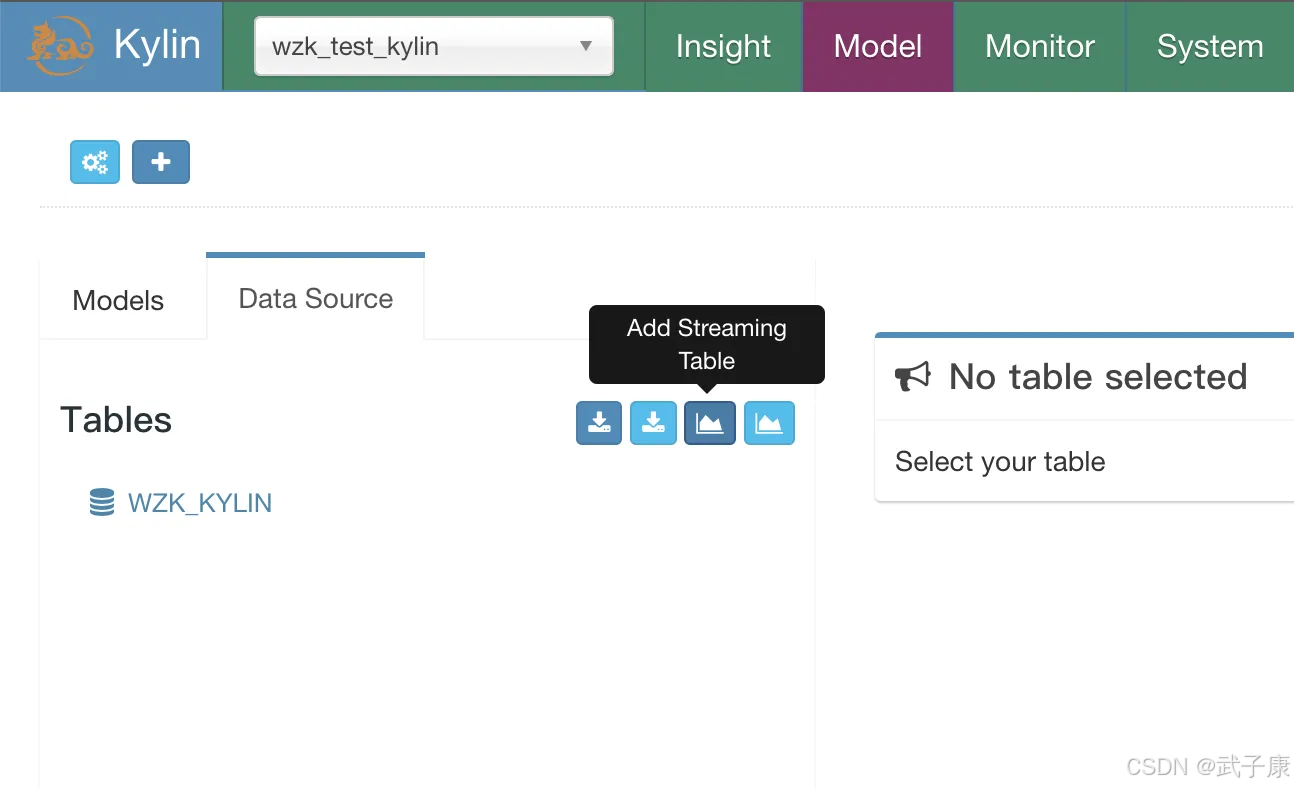Image resolution: width=1294 pixels, height=788 pixels.
Task: Click the project selector dropdown arrow
Action: (586, 46)
